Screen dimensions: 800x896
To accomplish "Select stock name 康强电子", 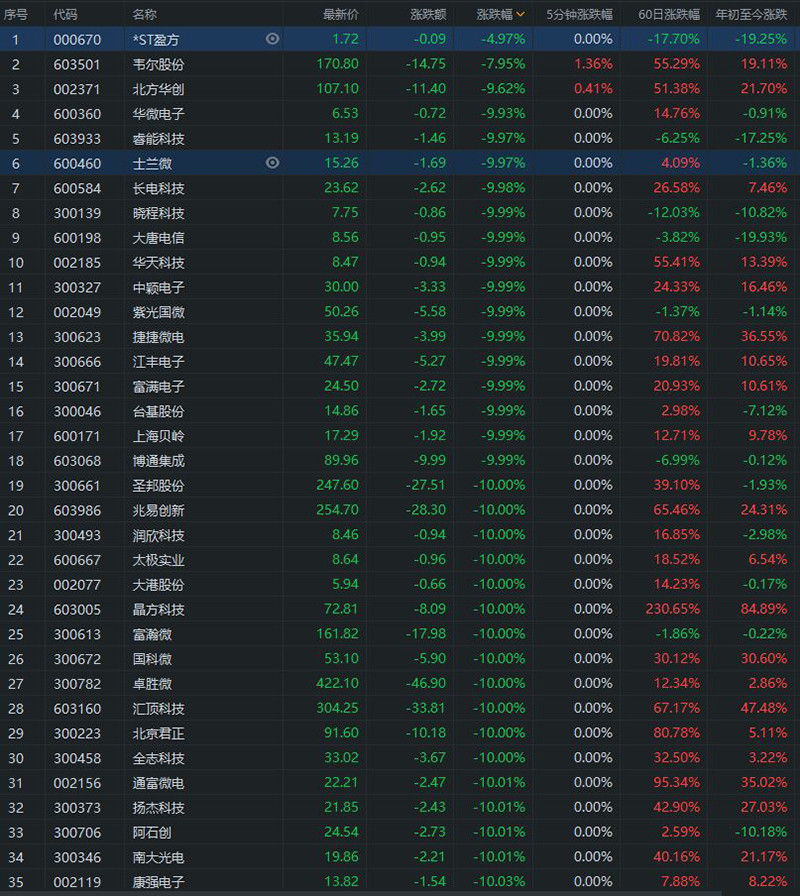I will click(158, 882).
